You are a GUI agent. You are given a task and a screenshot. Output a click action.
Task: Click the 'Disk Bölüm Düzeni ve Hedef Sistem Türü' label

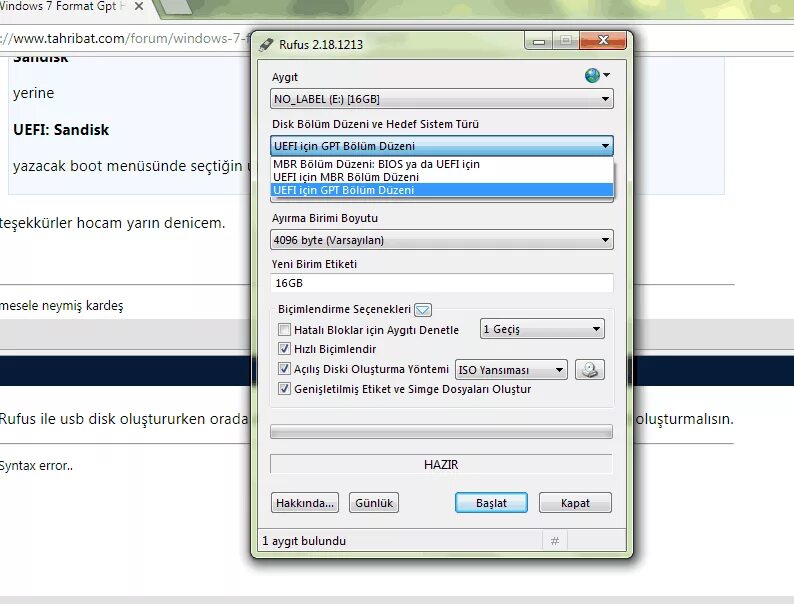click(375, 124)
